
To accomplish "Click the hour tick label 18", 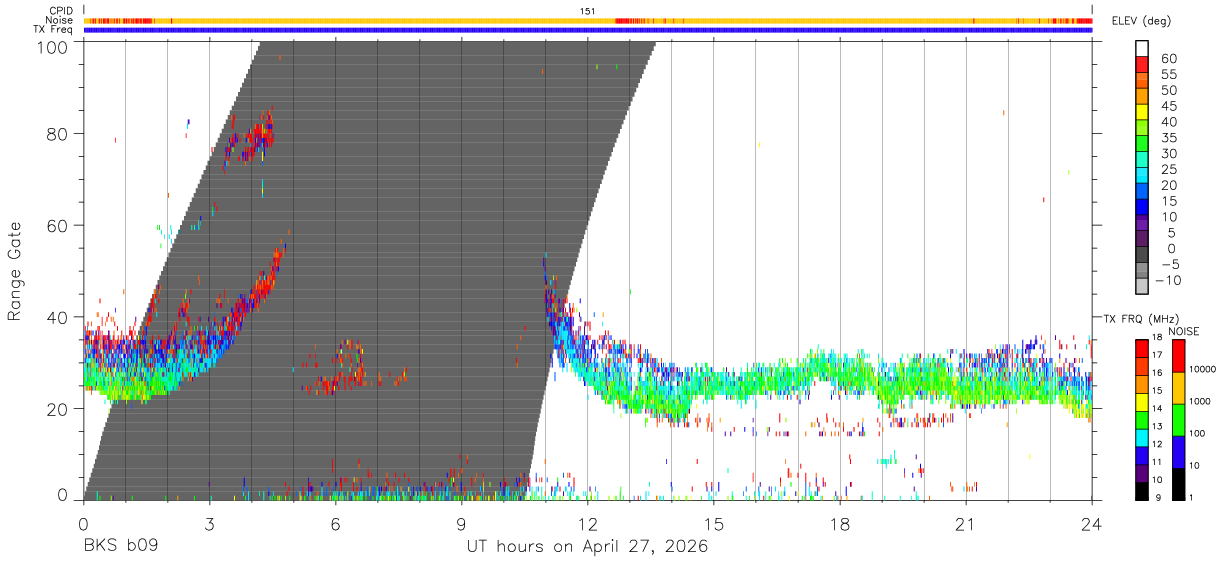I will coord(840,525).
